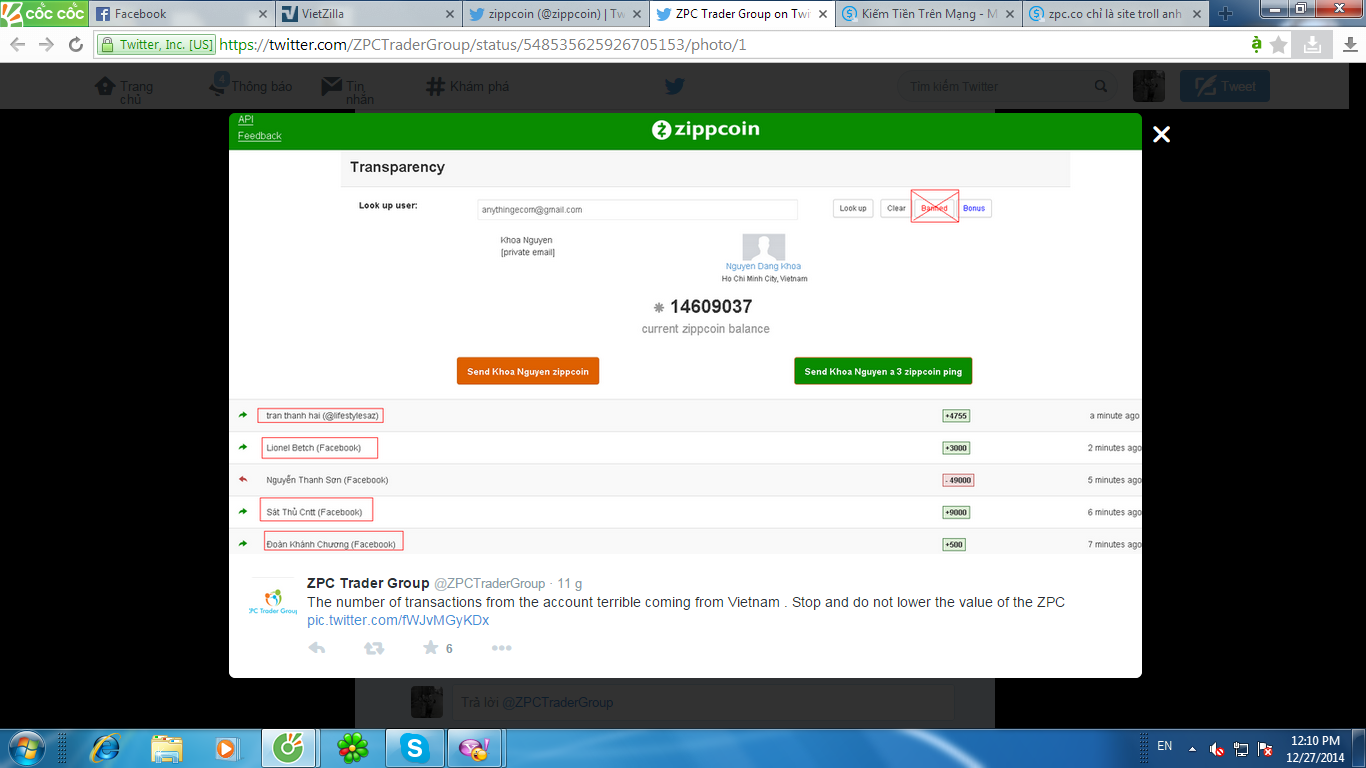Open the profile avatar menu in Twitter header
Screen dimensions: 1366x768
1149,87
